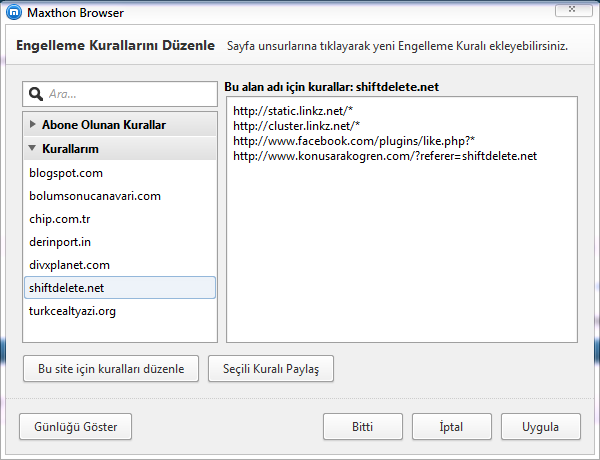
Task: Select shiftdelete.net in the list
Action: point(120,288)
